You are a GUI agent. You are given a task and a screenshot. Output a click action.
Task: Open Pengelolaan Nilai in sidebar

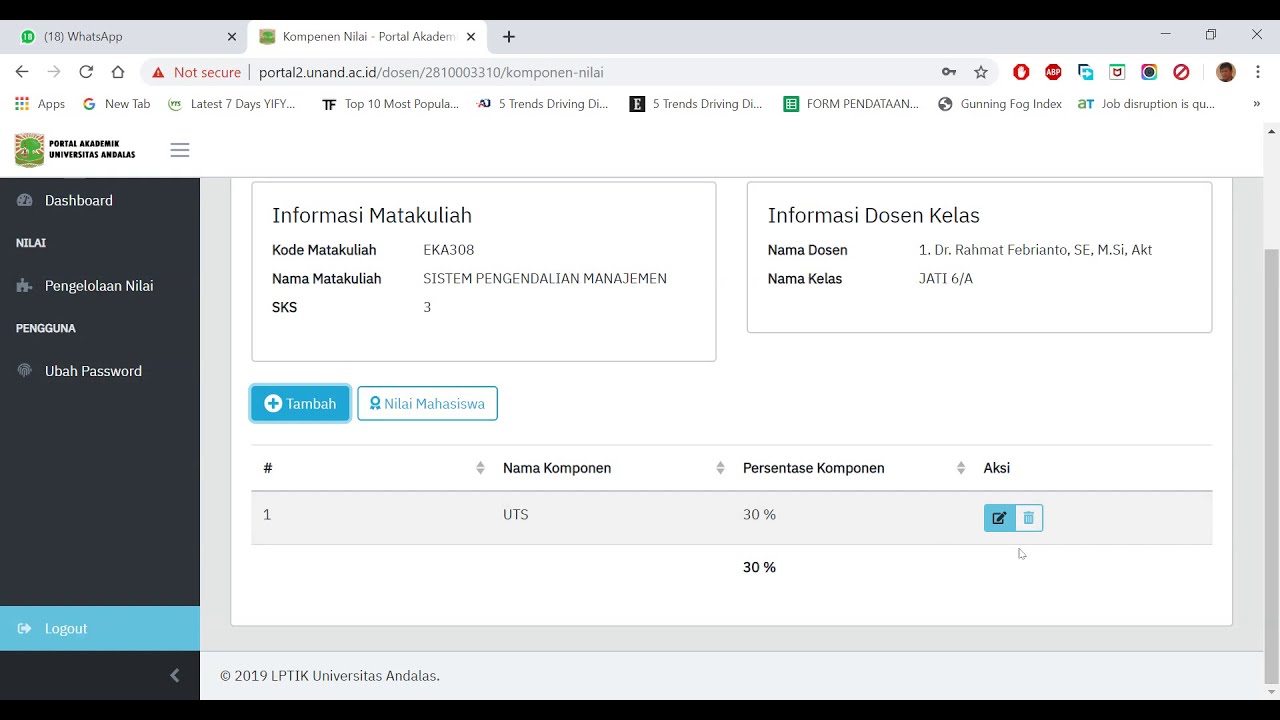[x=99, y=286]
